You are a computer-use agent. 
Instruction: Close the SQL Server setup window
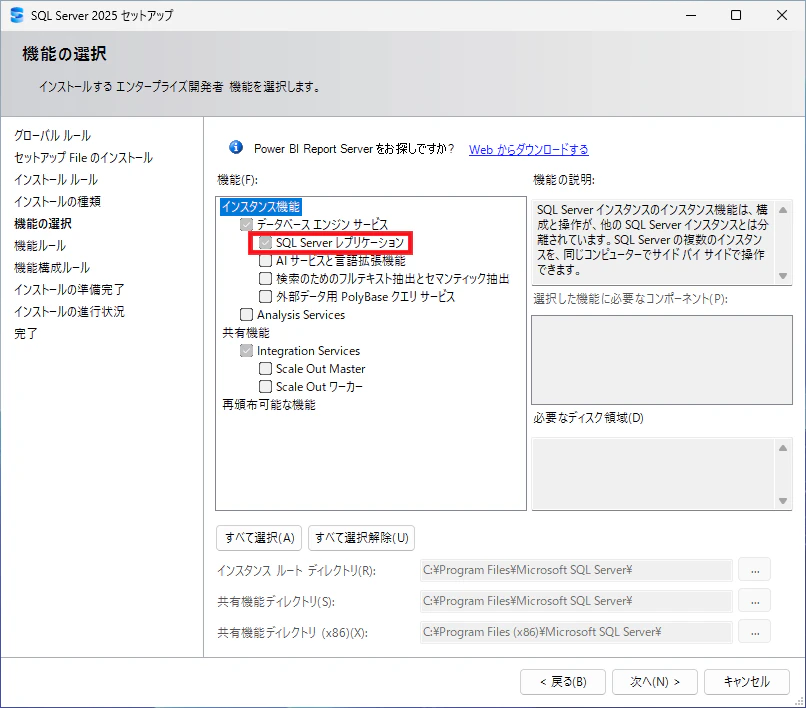coord(782,15)
